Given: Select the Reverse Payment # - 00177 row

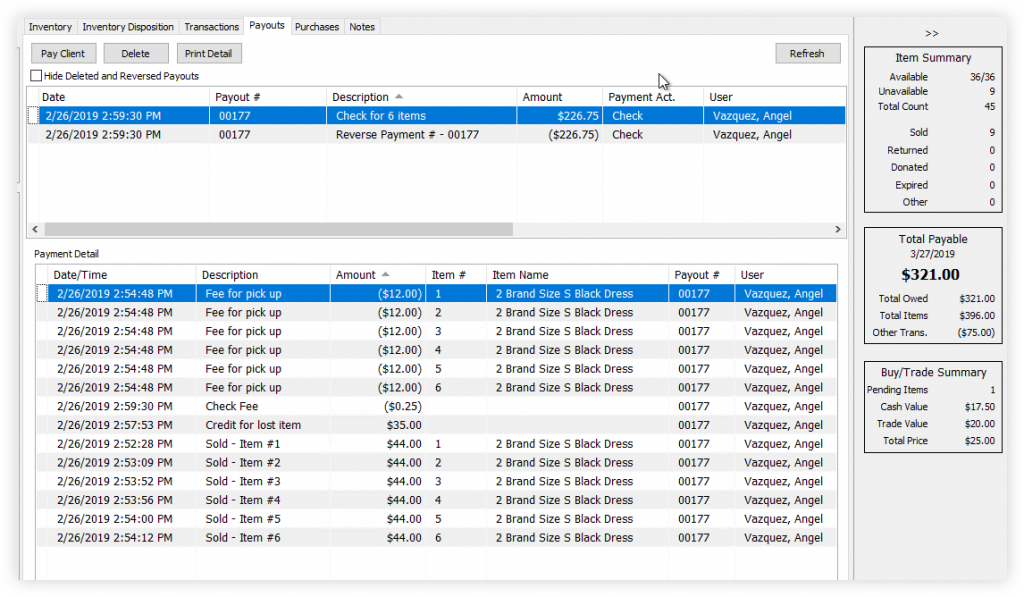Looking at the screenshot, I should (405, 135).
